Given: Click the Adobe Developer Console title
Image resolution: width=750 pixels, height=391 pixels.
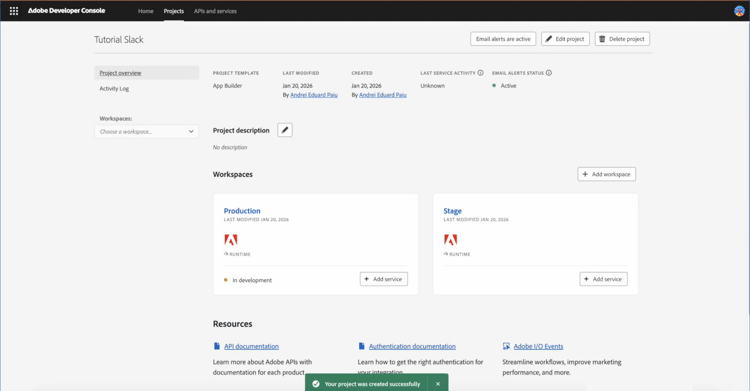Looking at the screenshot, I should point(66,11).
